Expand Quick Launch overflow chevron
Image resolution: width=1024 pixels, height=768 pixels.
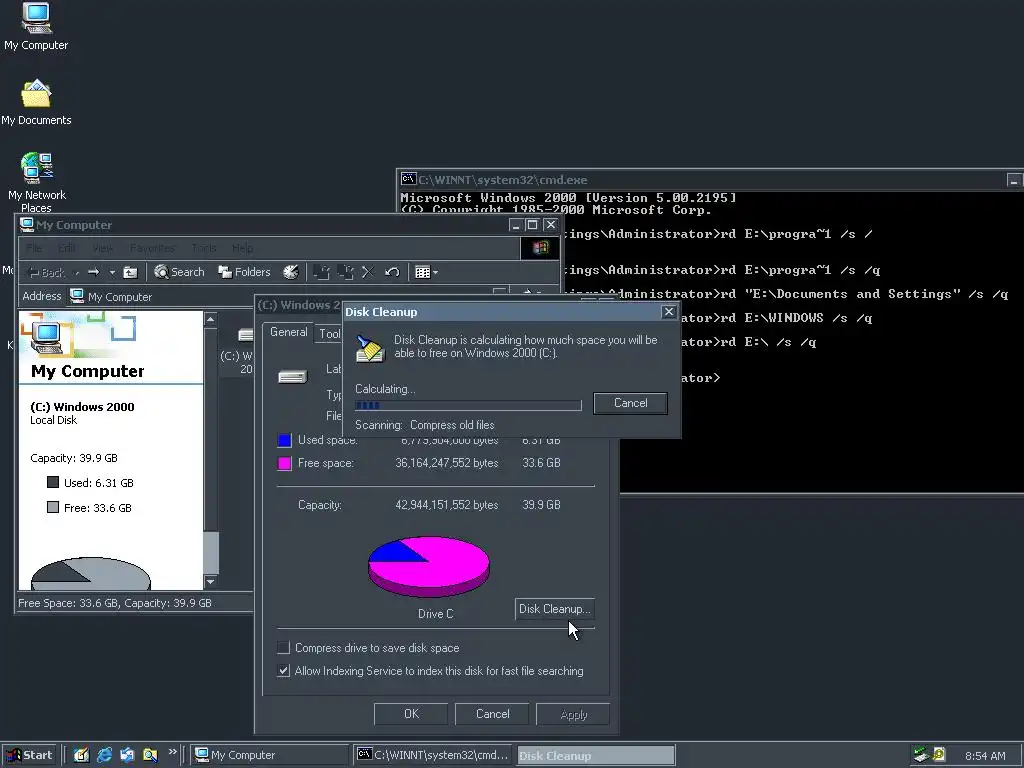coord(172,752)
